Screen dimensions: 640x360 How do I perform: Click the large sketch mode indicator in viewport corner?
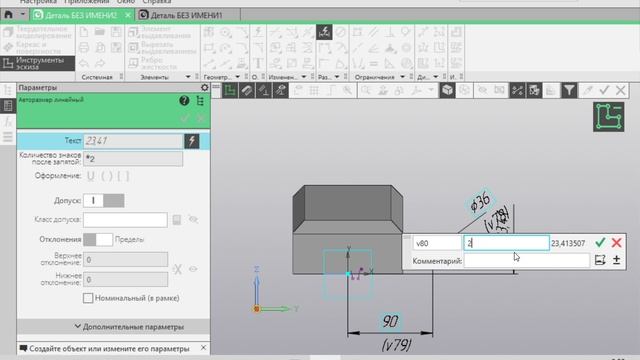click(609, 117)
